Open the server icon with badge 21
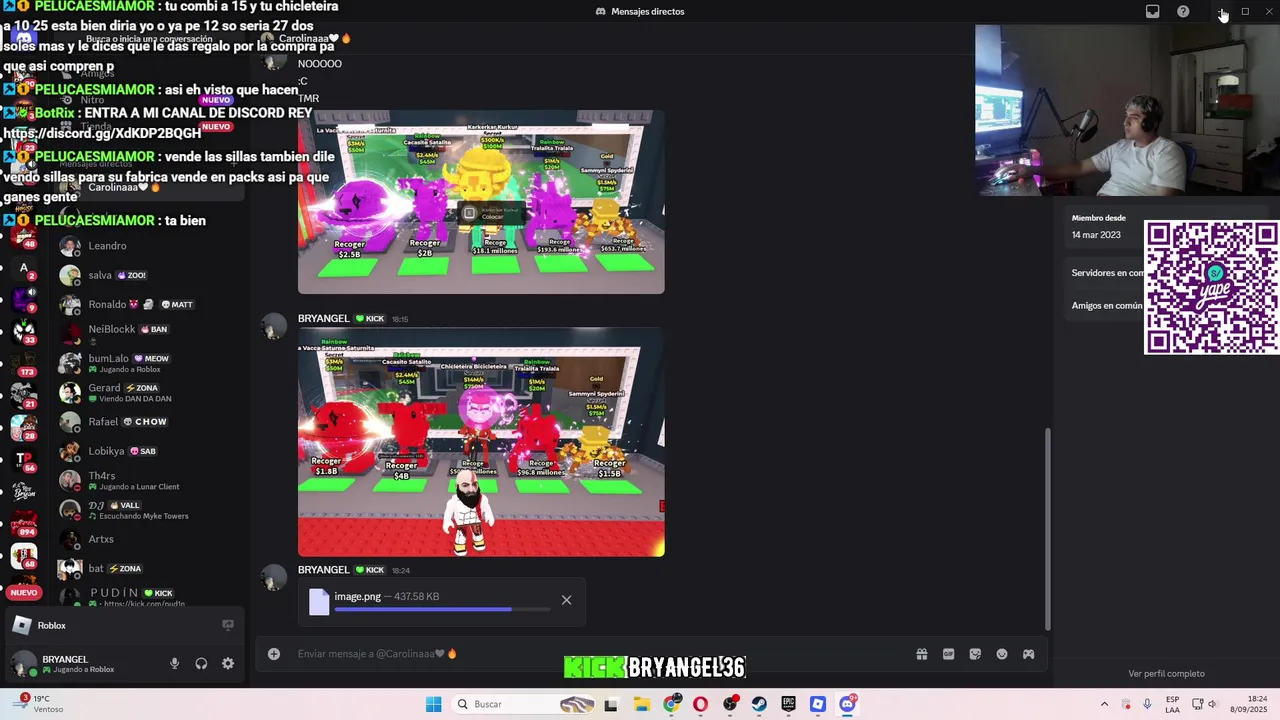This screenshot has width=1280, height=720. click(24, 394)
